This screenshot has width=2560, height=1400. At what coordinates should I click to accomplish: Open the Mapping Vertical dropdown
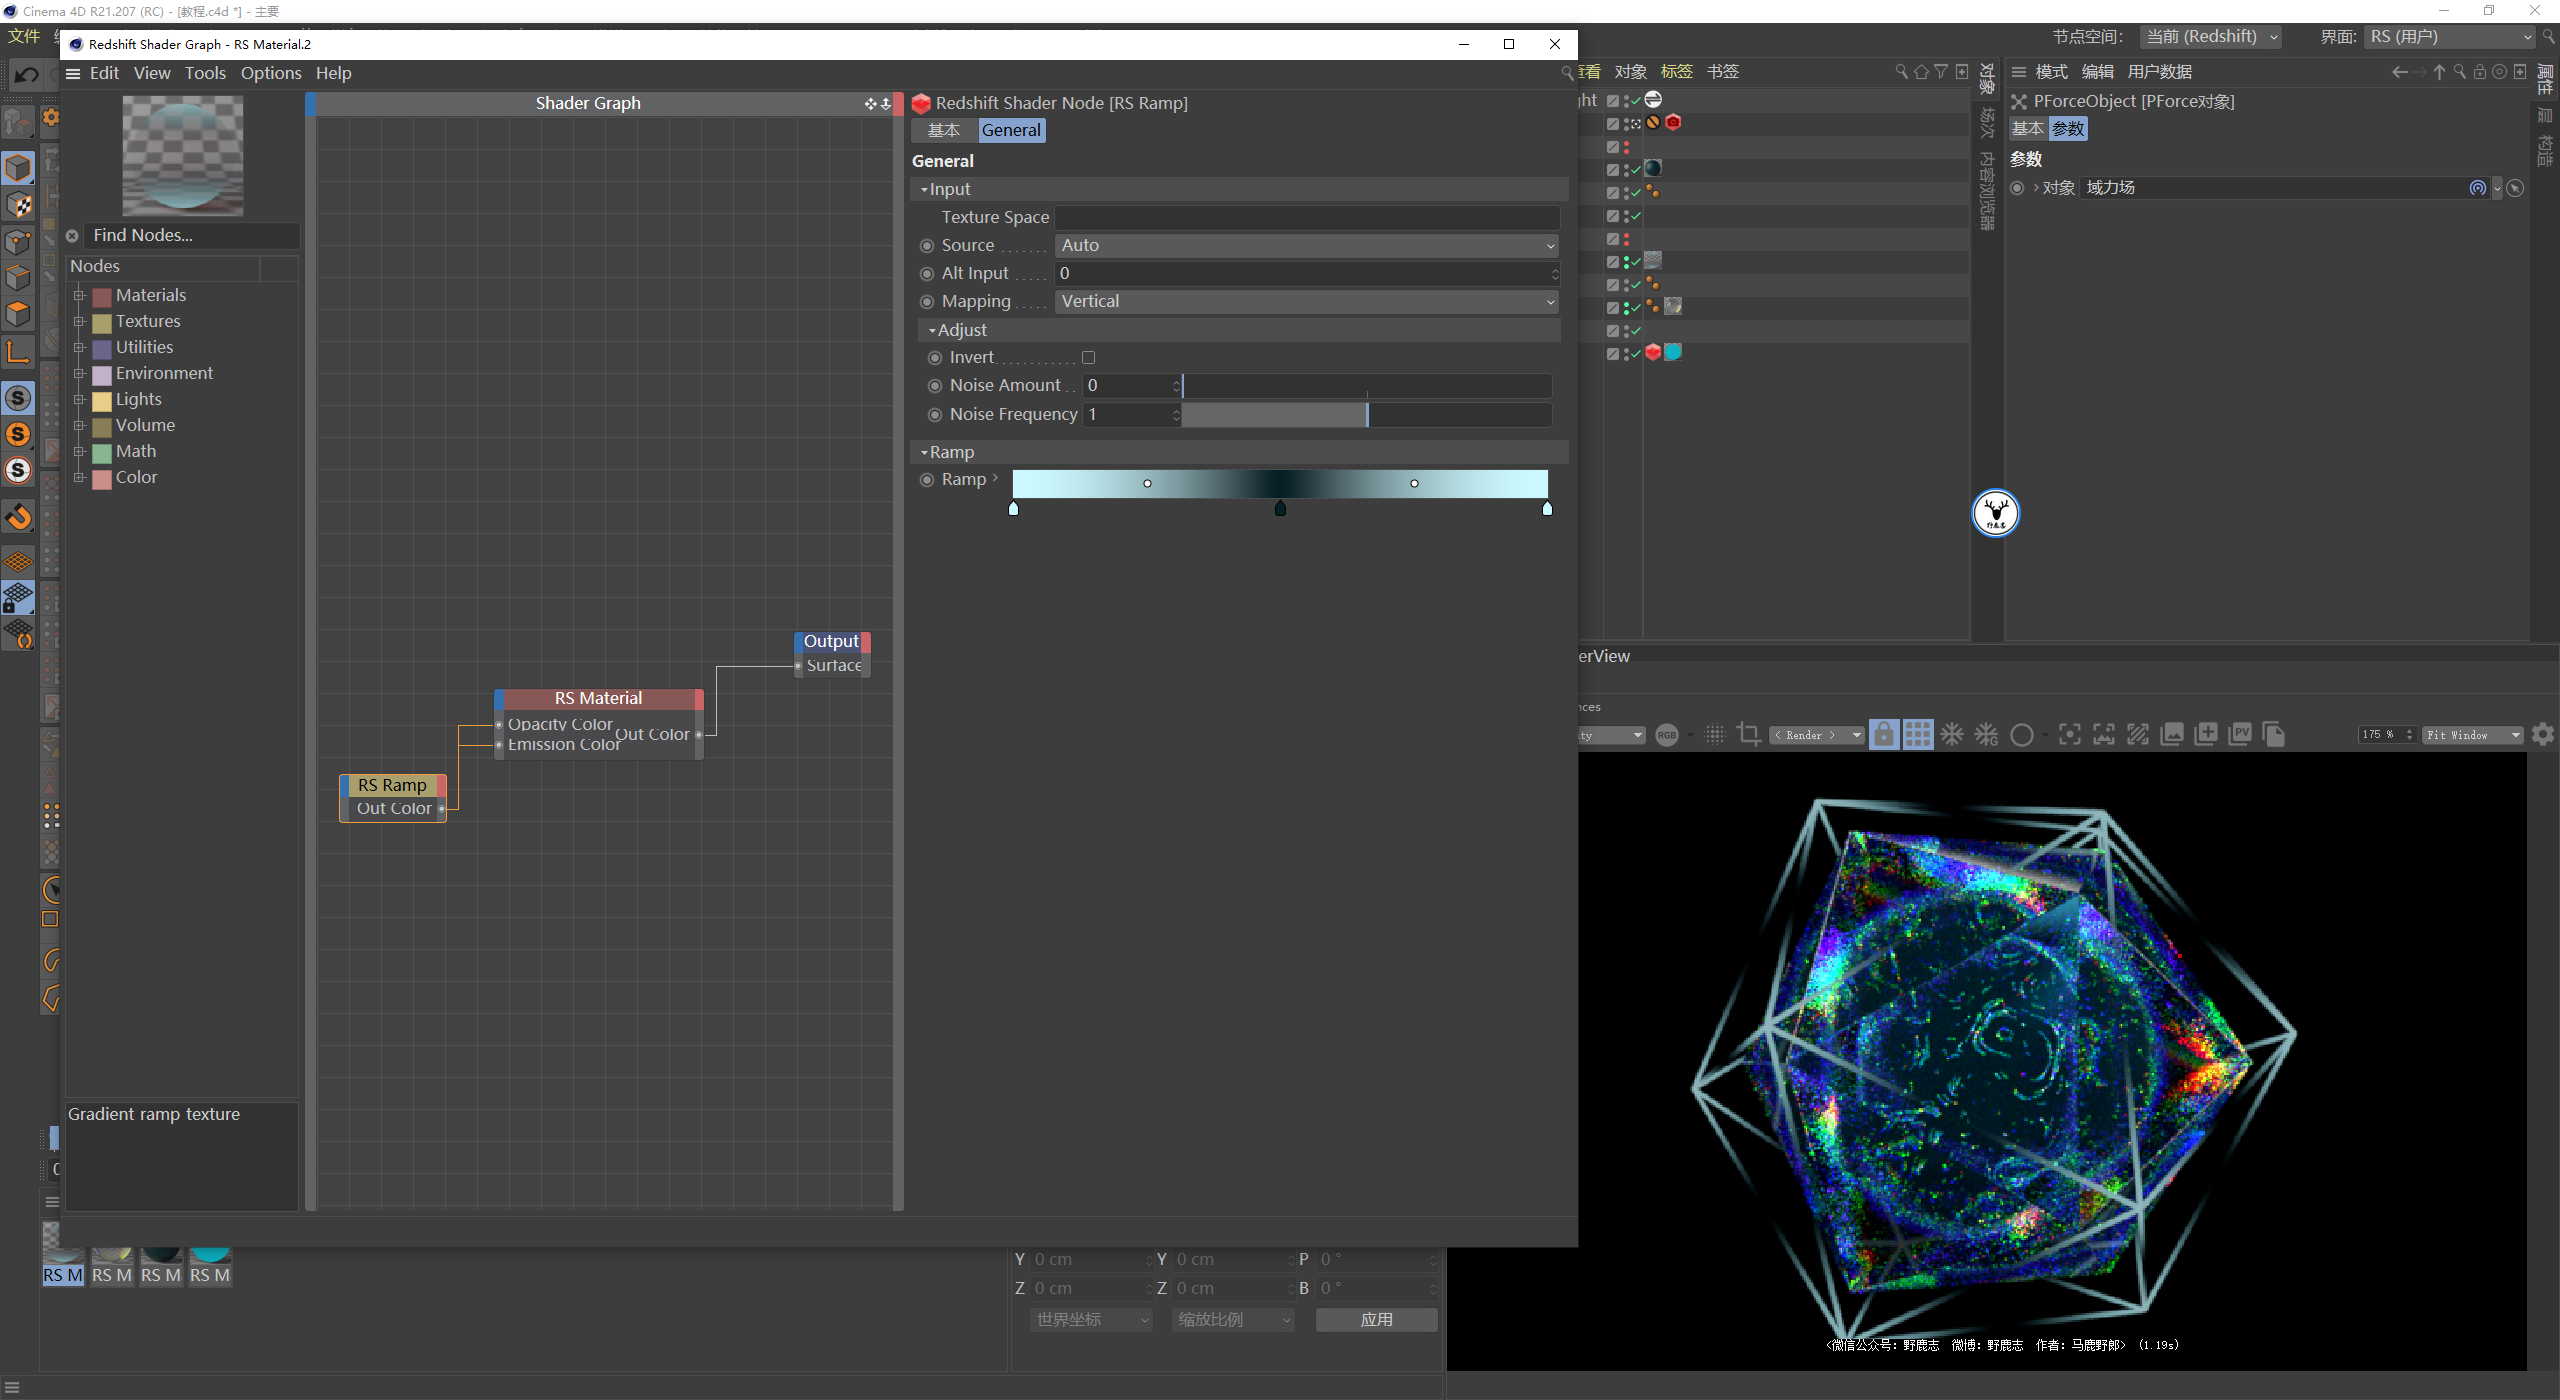[1306, 302]
